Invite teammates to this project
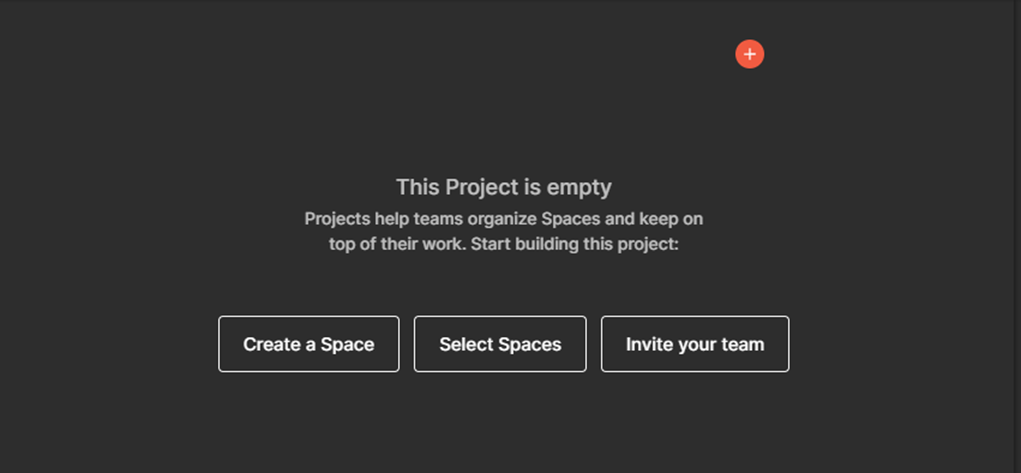 [695, 344]
